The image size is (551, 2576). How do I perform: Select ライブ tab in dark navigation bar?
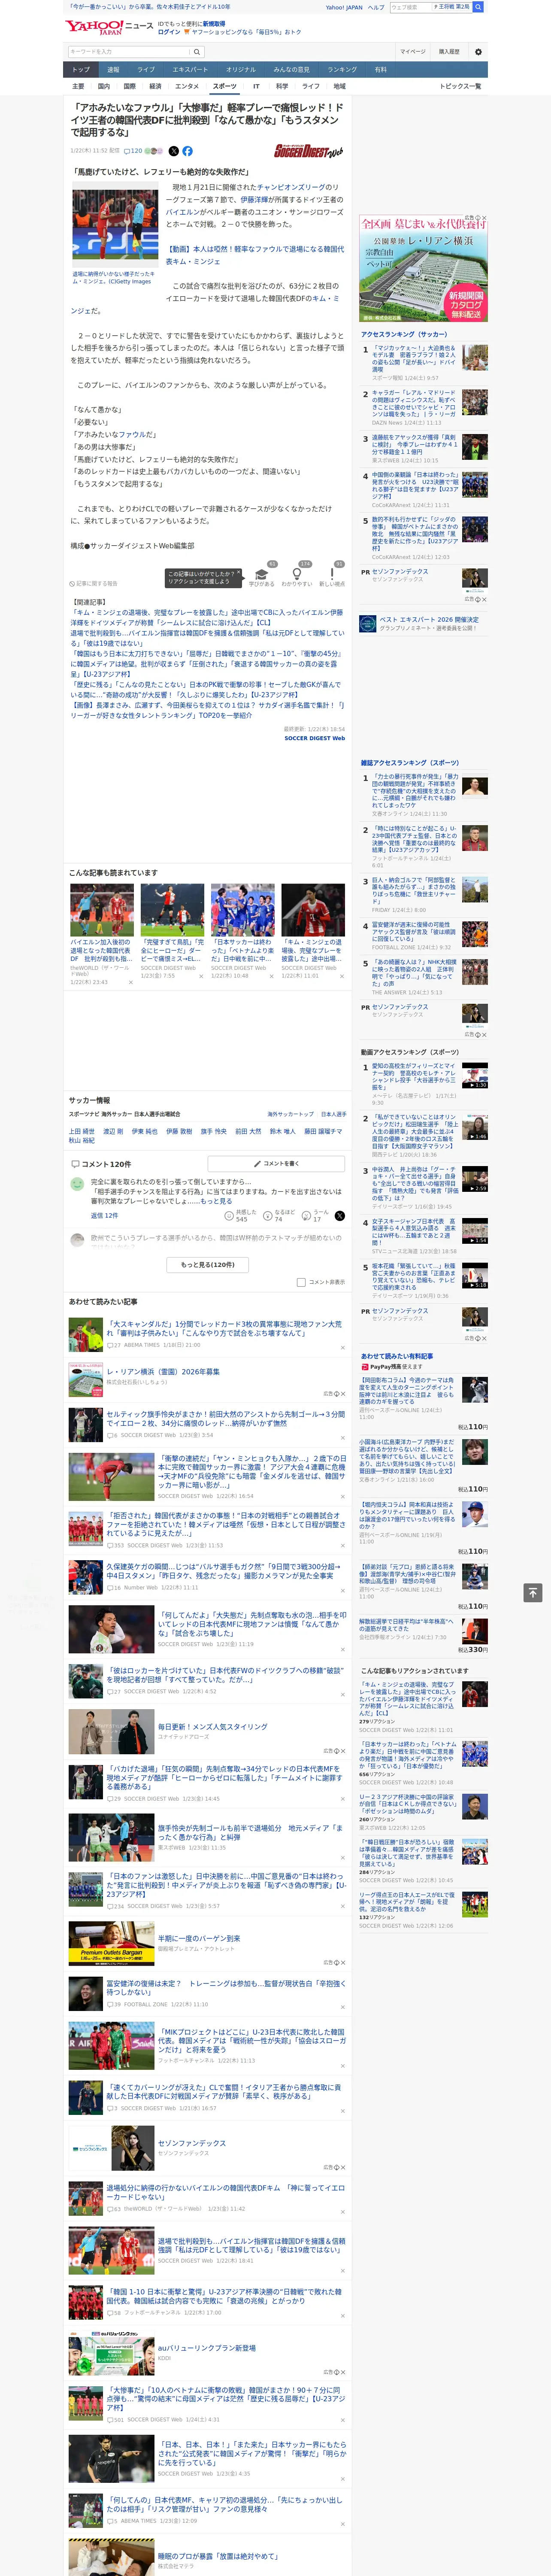coord(146,70)
